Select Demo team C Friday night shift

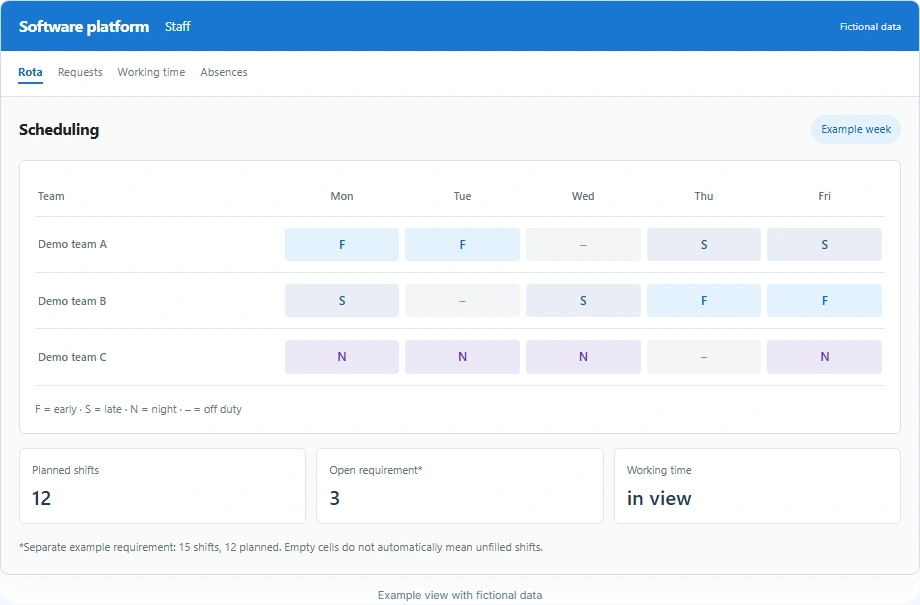click(x=824, y=357)
